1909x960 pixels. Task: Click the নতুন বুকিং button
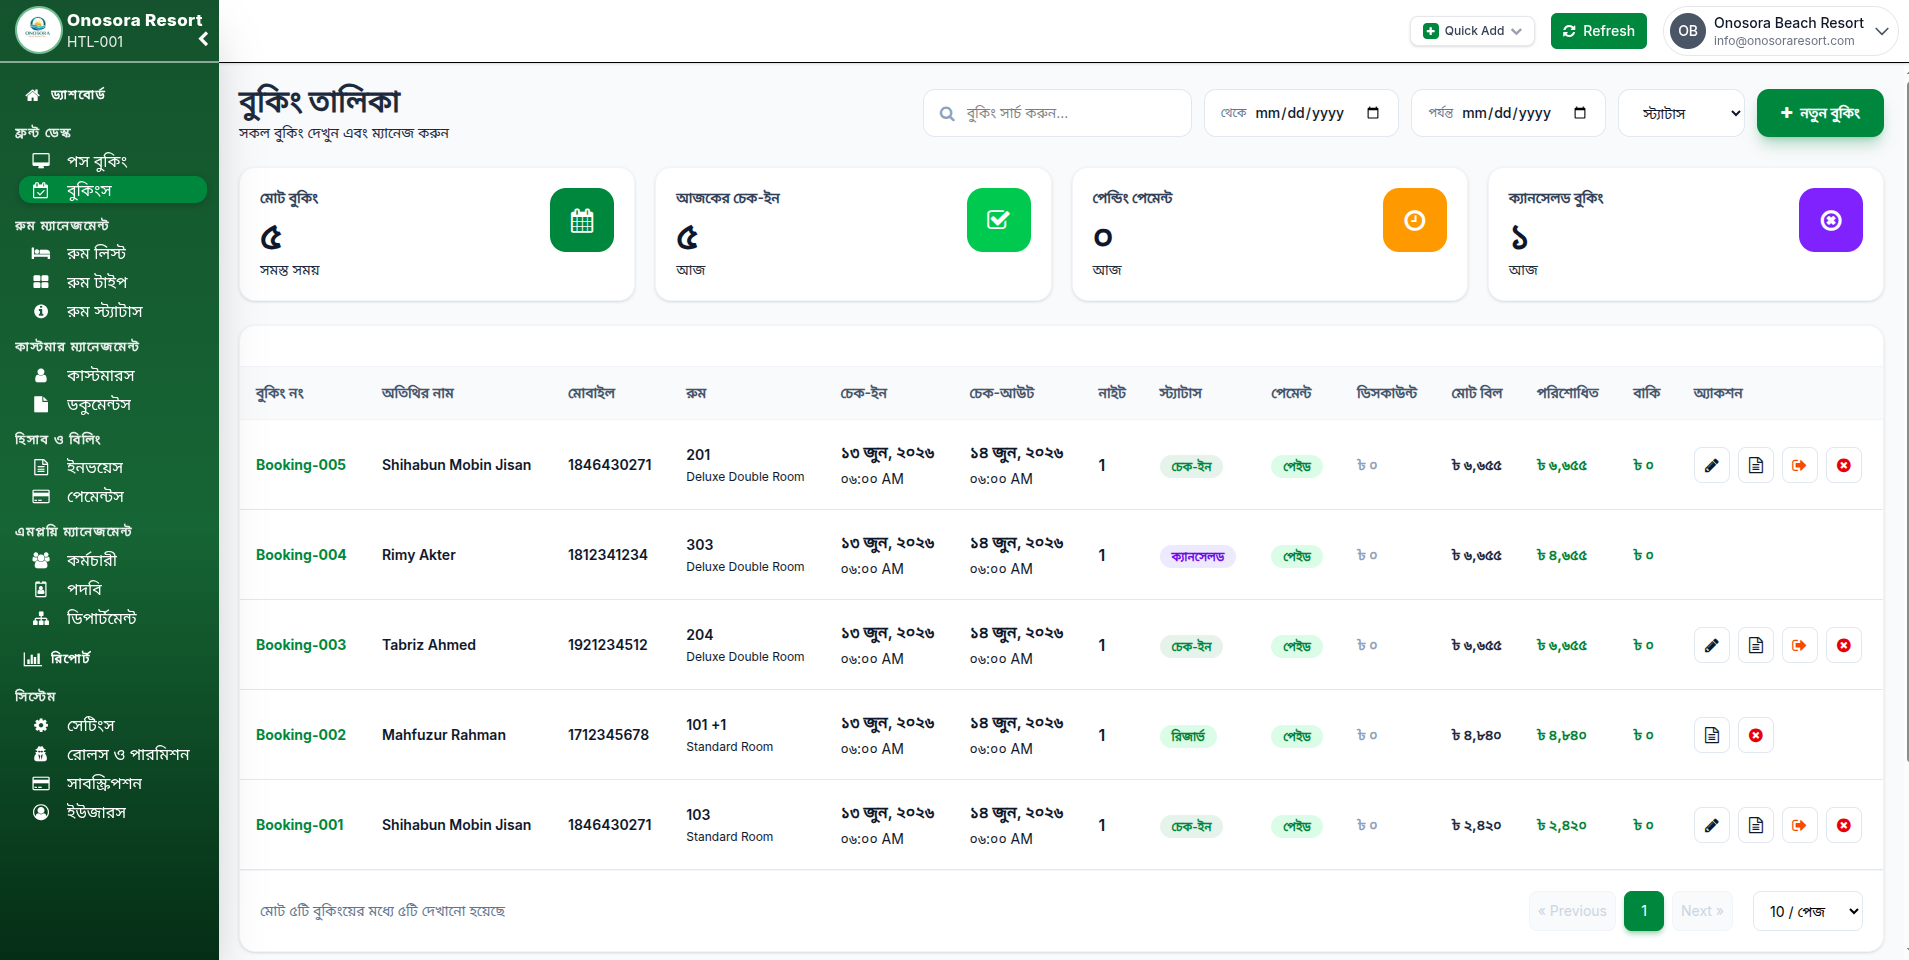[x=1820, y=113]
